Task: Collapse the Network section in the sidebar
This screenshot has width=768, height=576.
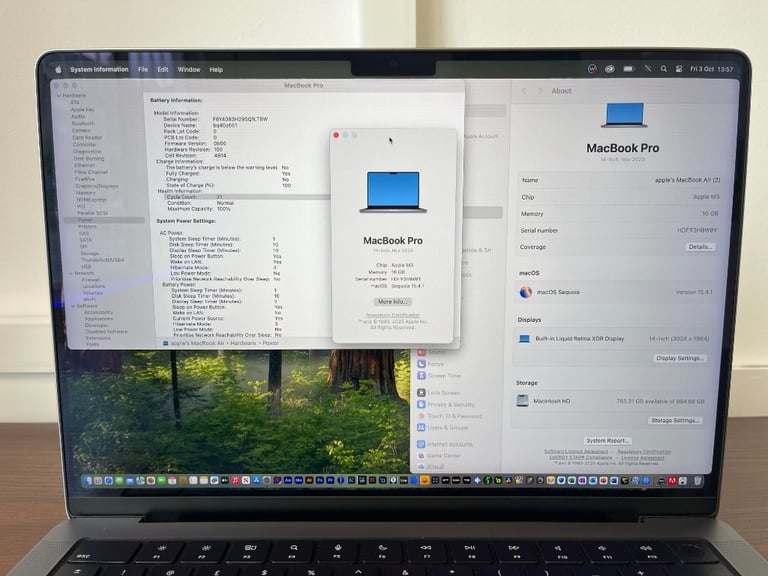Action: coord(71,273)
